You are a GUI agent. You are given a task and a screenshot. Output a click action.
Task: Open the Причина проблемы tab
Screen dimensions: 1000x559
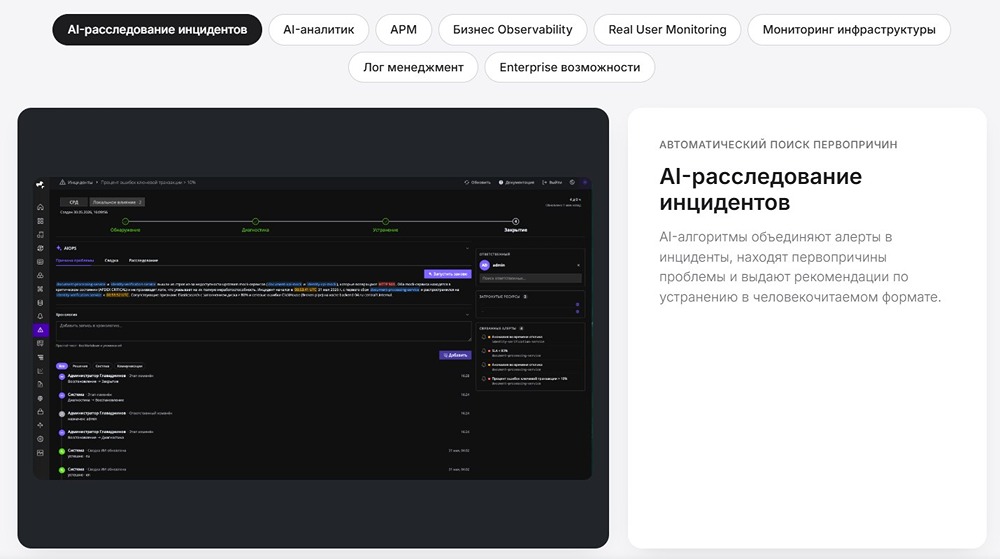tap(75, 261)
